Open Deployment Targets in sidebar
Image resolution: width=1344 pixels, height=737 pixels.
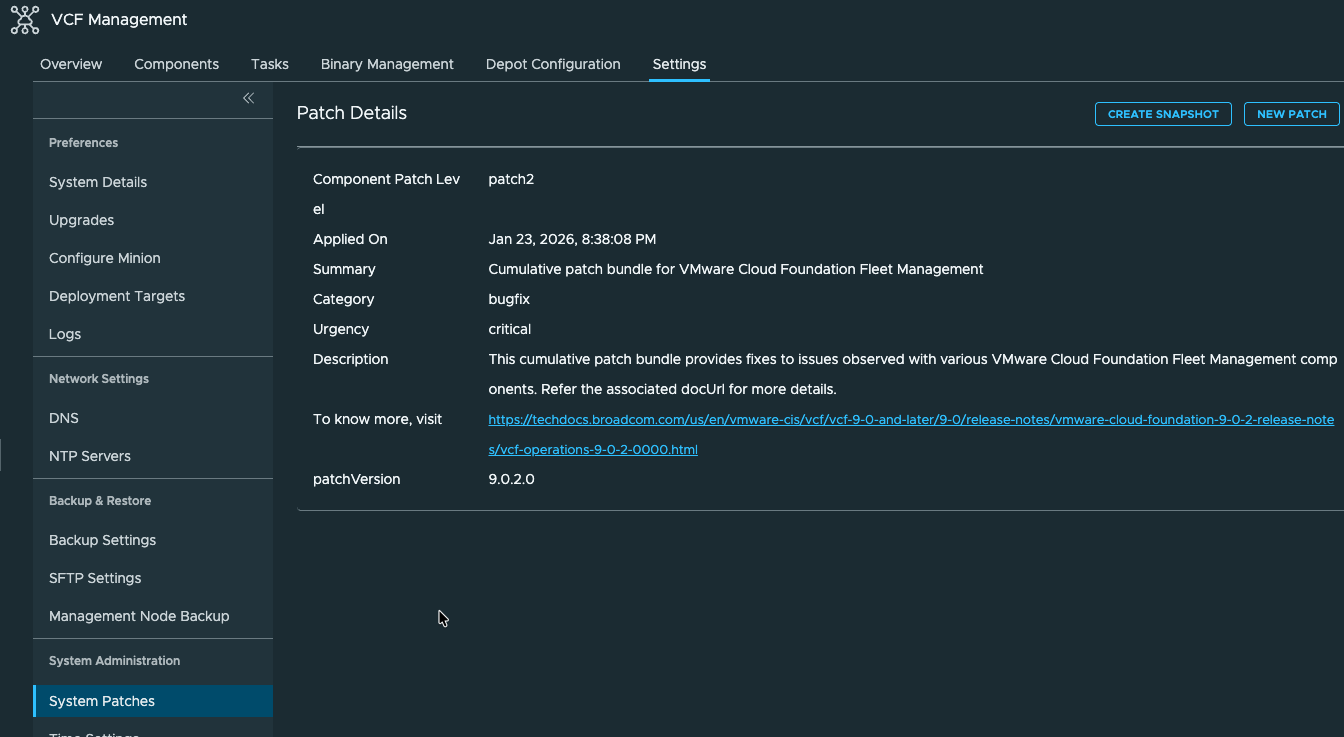117,296
